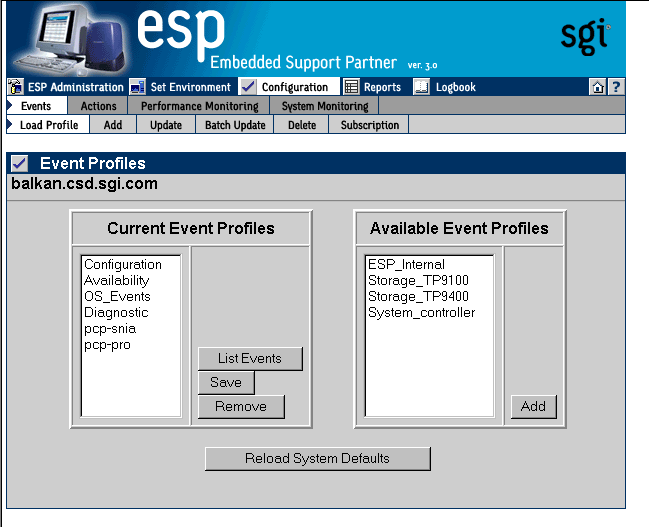Click the Set Environment computer icon
Image resolution: width=649 pixels, height=527 pixels.
click(137, 87)
